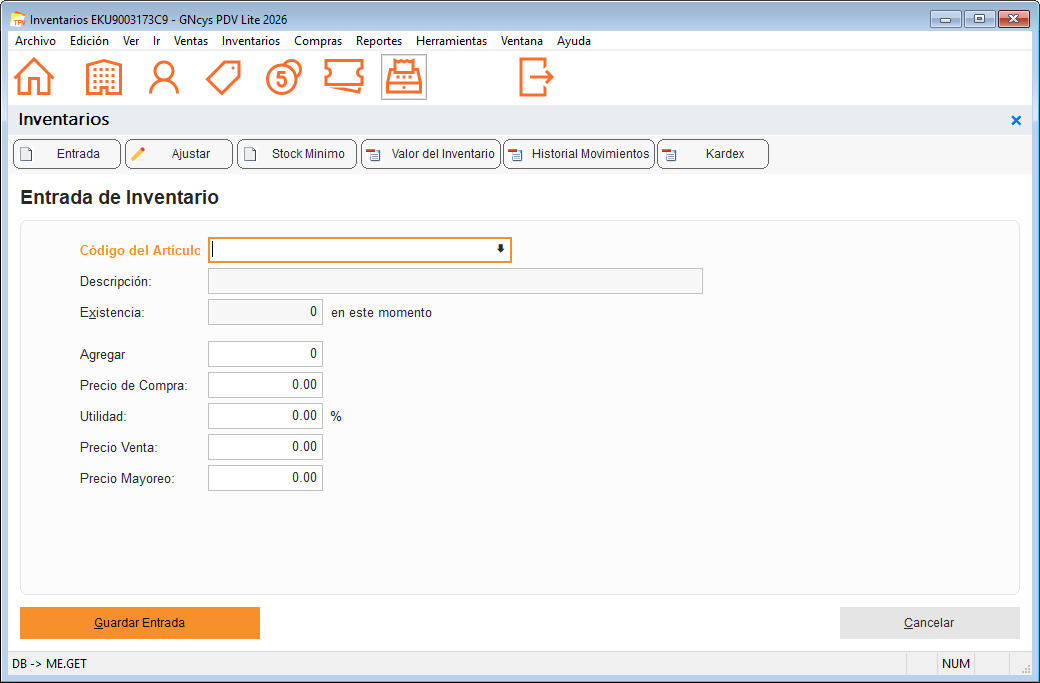Open the Inventarios menu
Viewport: 1040px width, 683px height.
[251, 41]
